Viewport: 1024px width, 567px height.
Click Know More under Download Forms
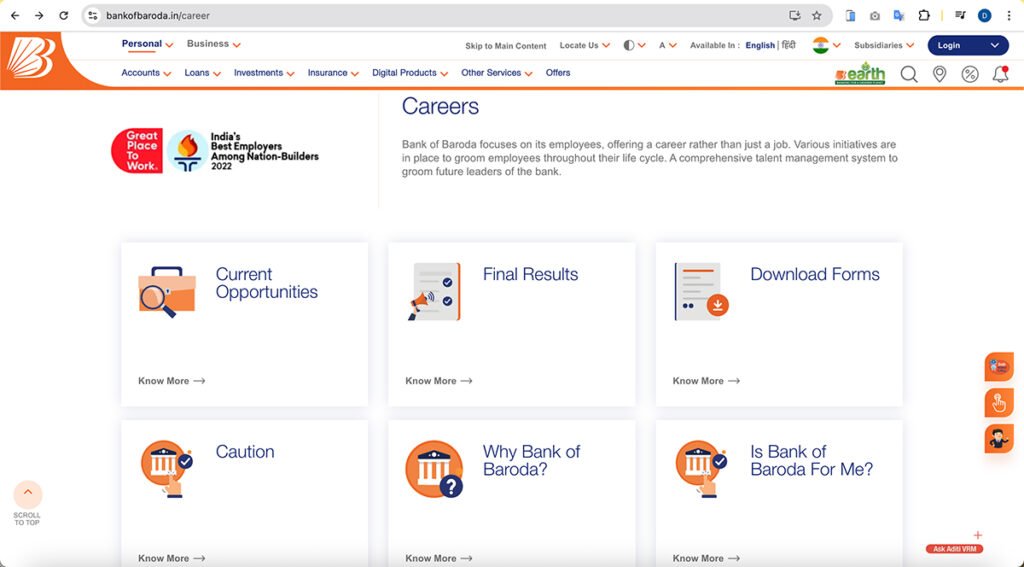tap(707, 381)
